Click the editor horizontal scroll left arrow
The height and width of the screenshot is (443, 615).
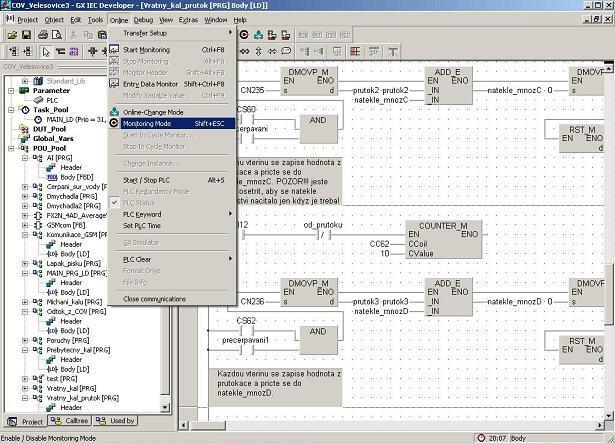click(183, 425)
